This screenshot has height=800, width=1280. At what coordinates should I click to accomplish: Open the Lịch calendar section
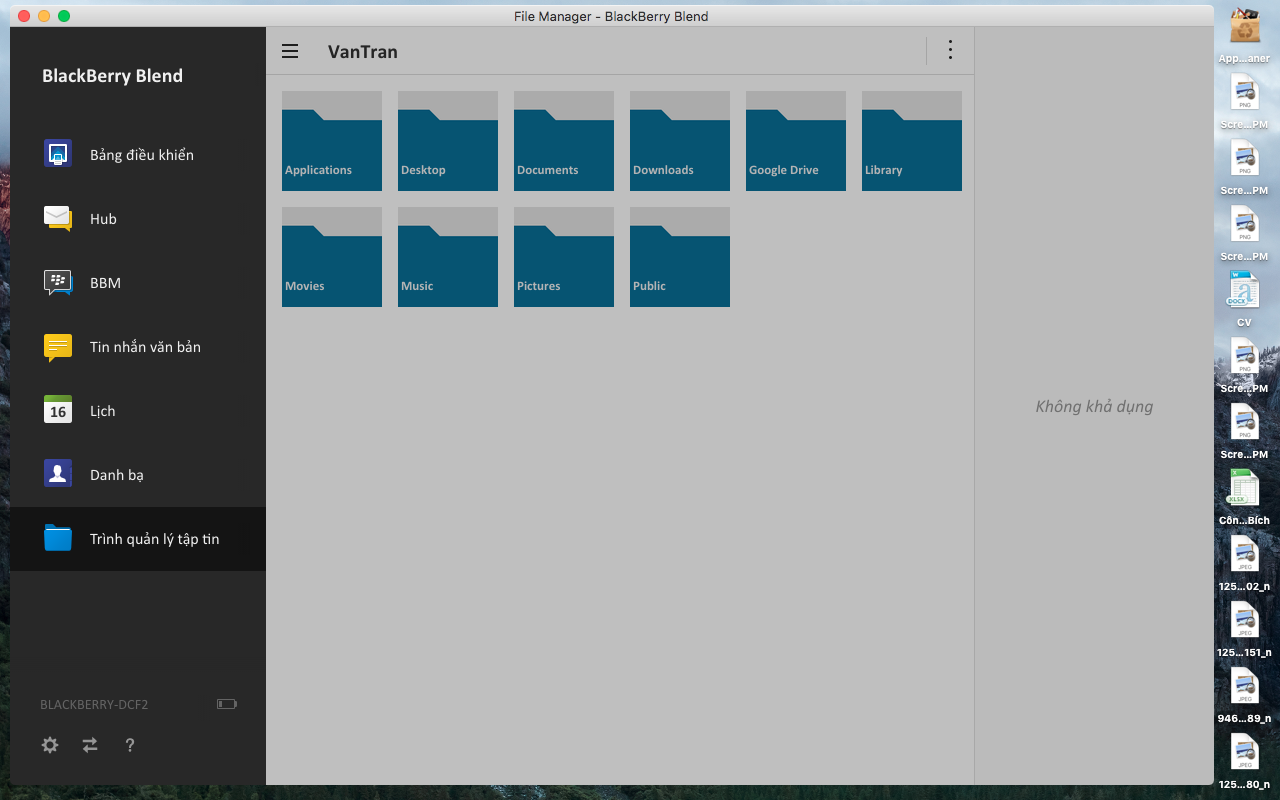138,411
